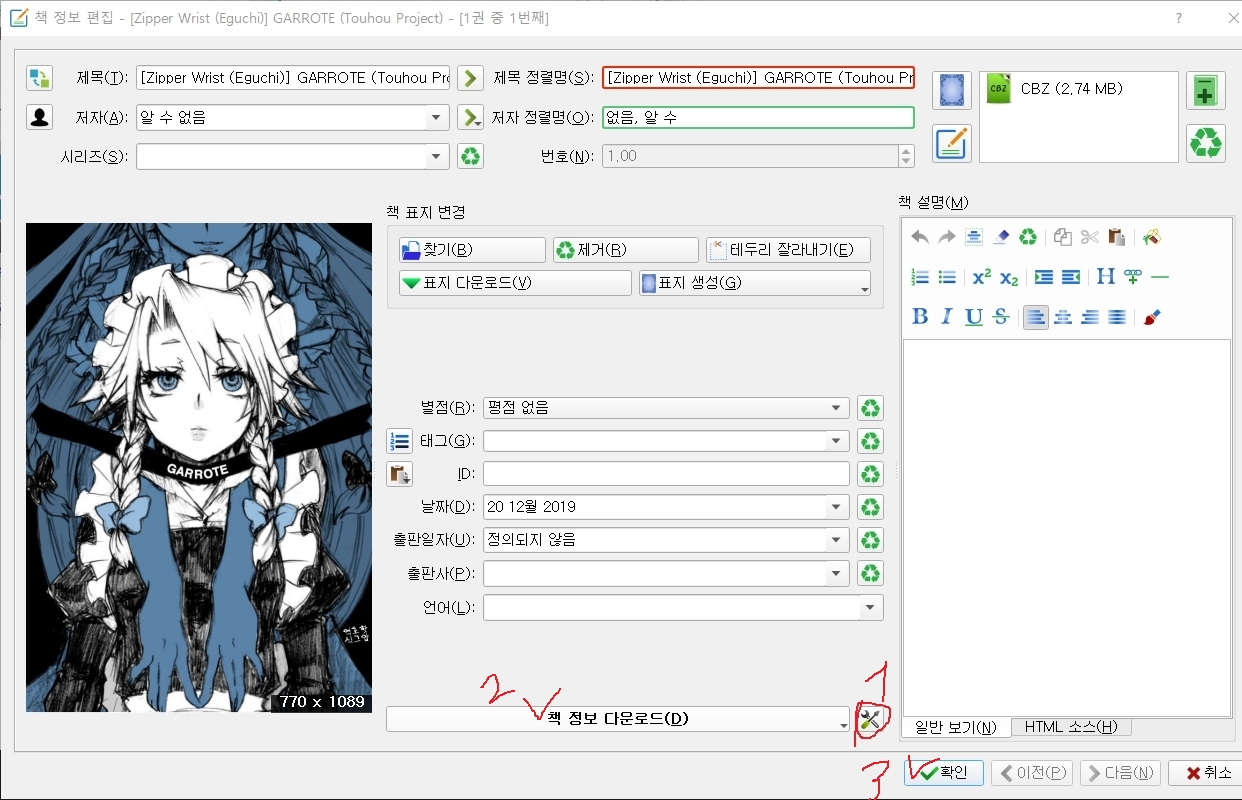Set metadata from the book file icon
Screen dimensions: 1242x800
(x=952, y=143)
